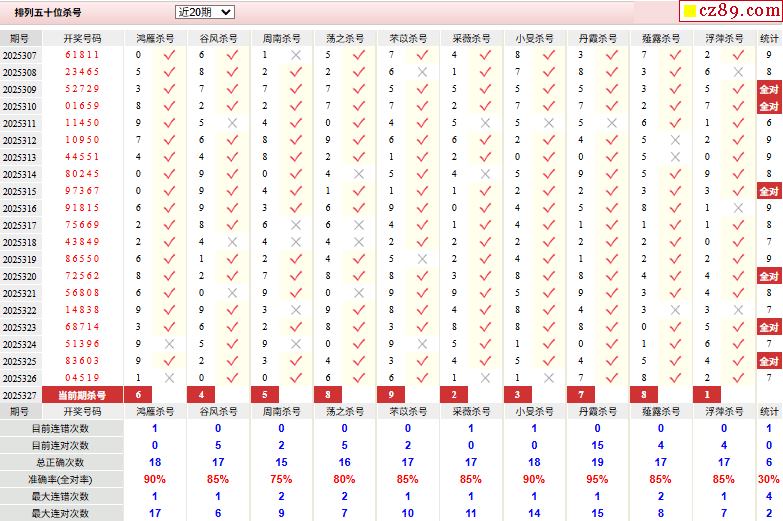Screen dimensions: 783x521
Task: Click the 95% accuracy value
Action: [597, 480]
